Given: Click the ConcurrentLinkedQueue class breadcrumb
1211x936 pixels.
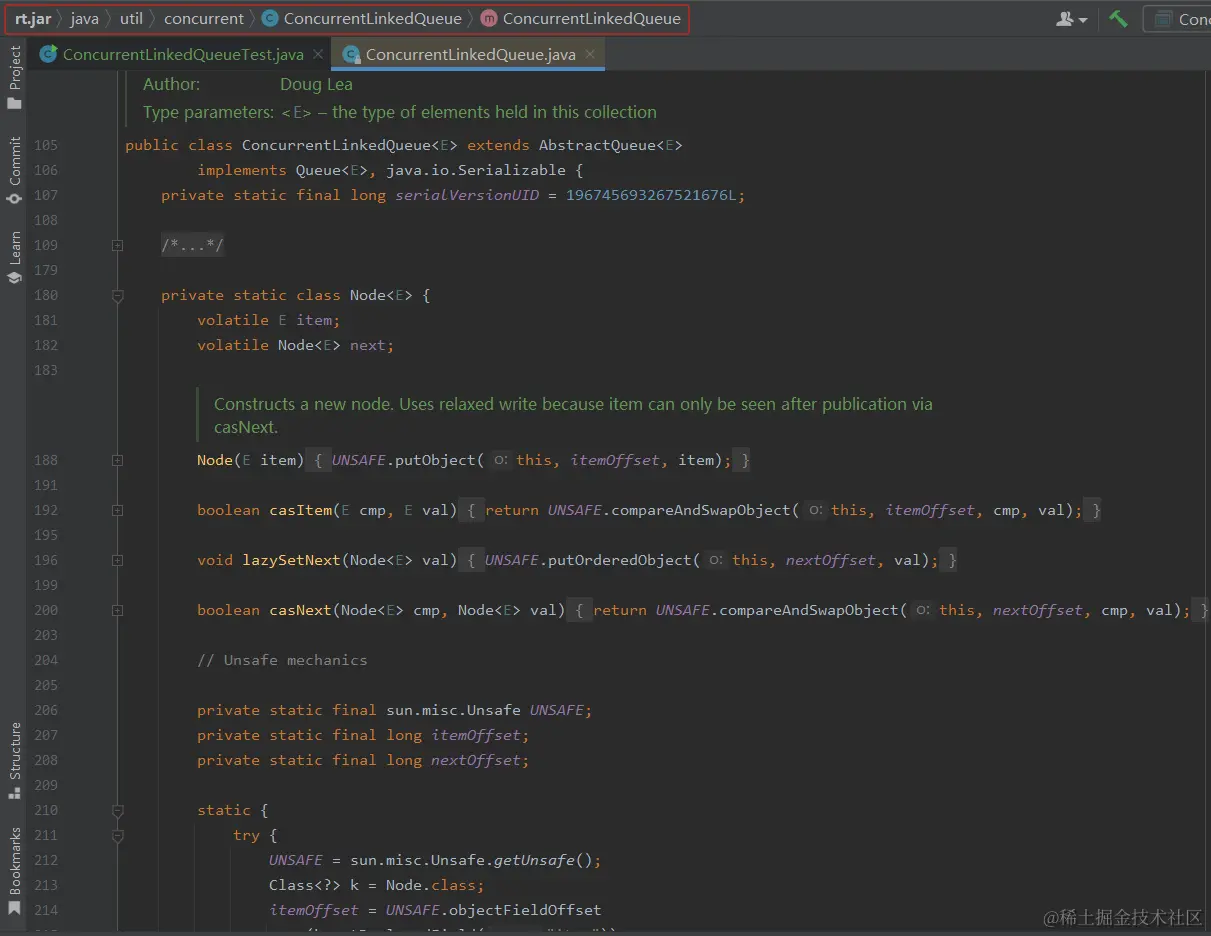Looking at the screenshot, I should click(x=372, y=18).
